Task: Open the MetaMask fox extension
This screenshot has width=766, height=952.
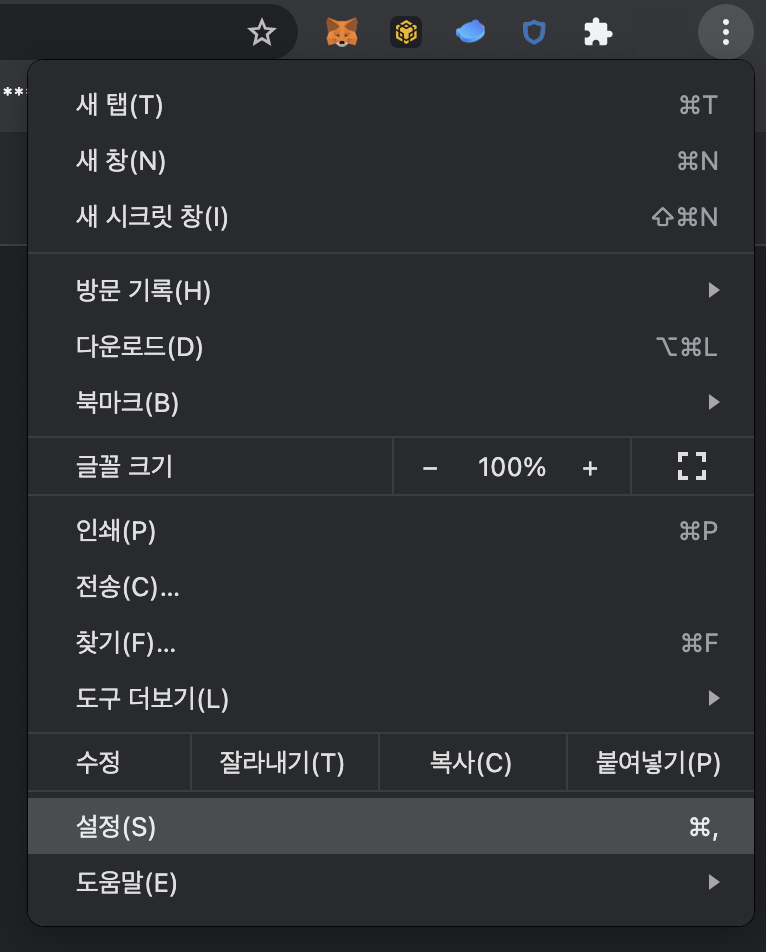Action: pyautogui.click(x=342, y=33)
